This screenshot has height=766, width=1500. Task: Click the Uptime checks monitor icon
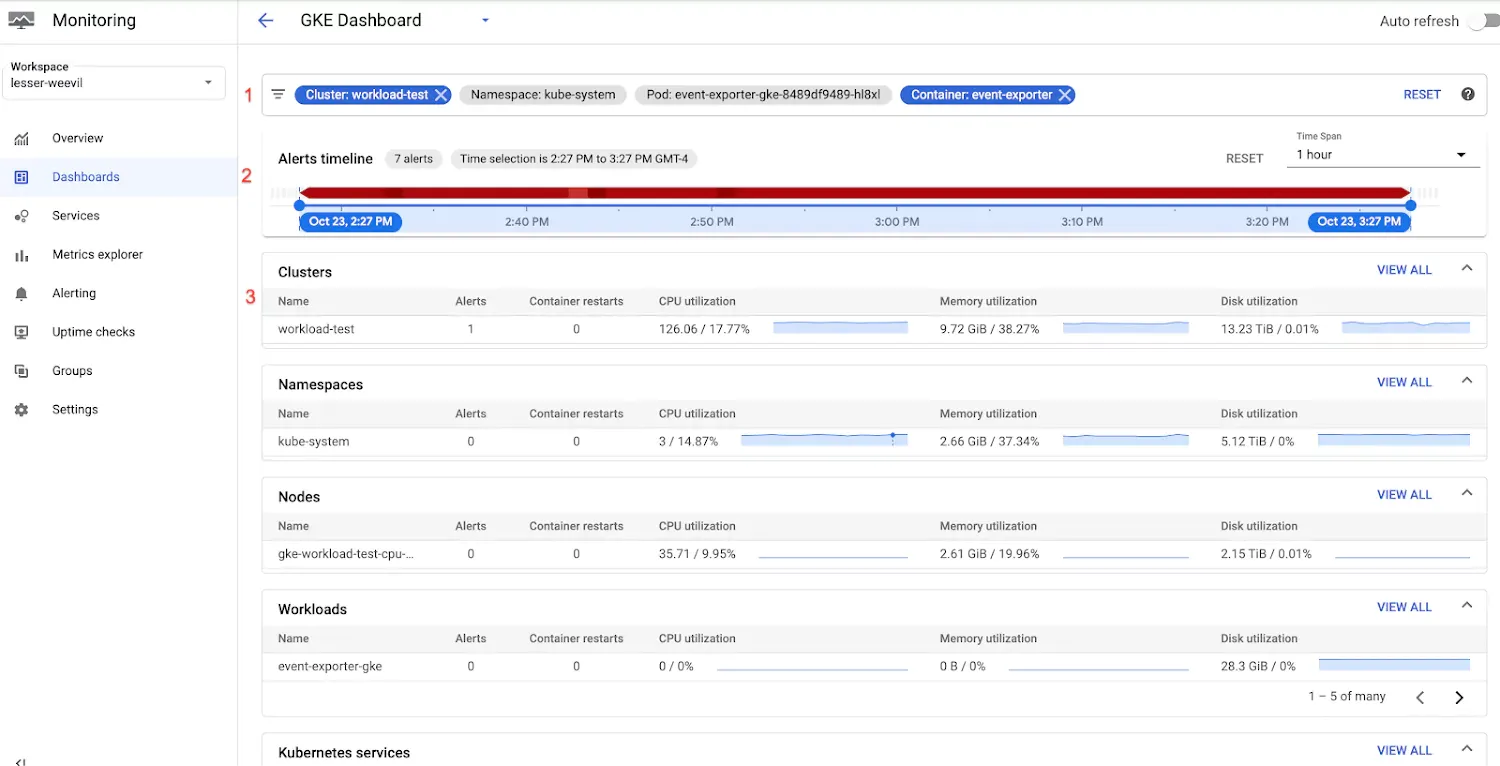21,332
